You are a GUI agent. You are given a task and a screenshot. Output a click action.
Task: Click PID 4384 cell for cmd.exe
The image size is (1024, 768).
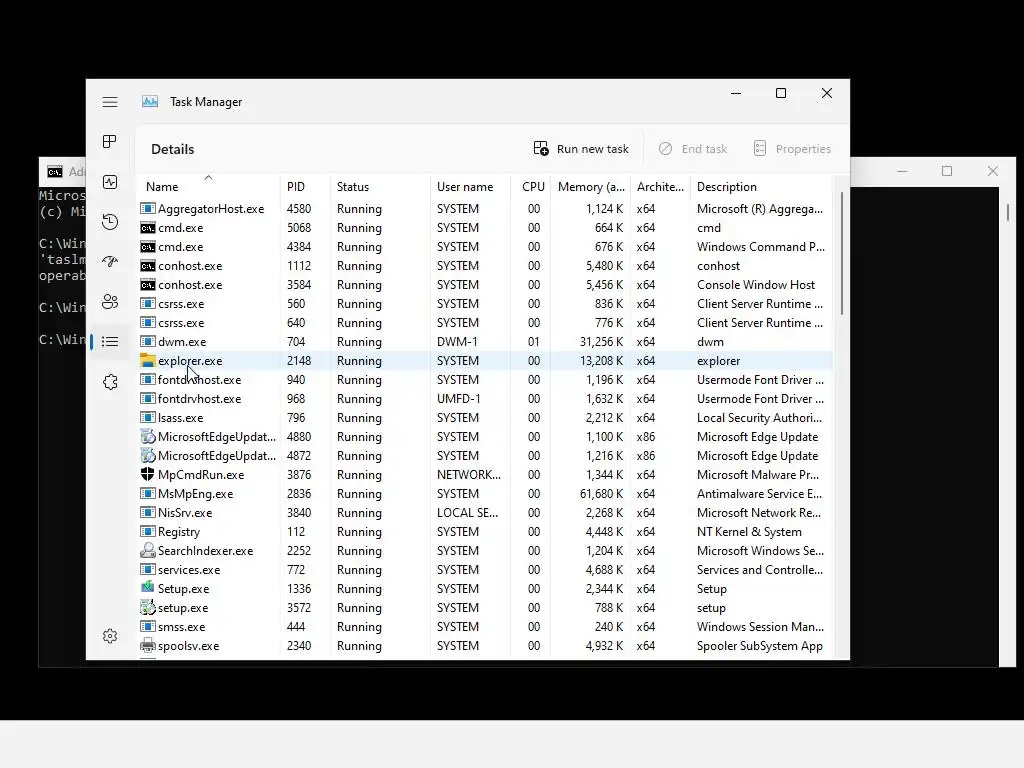299,247
